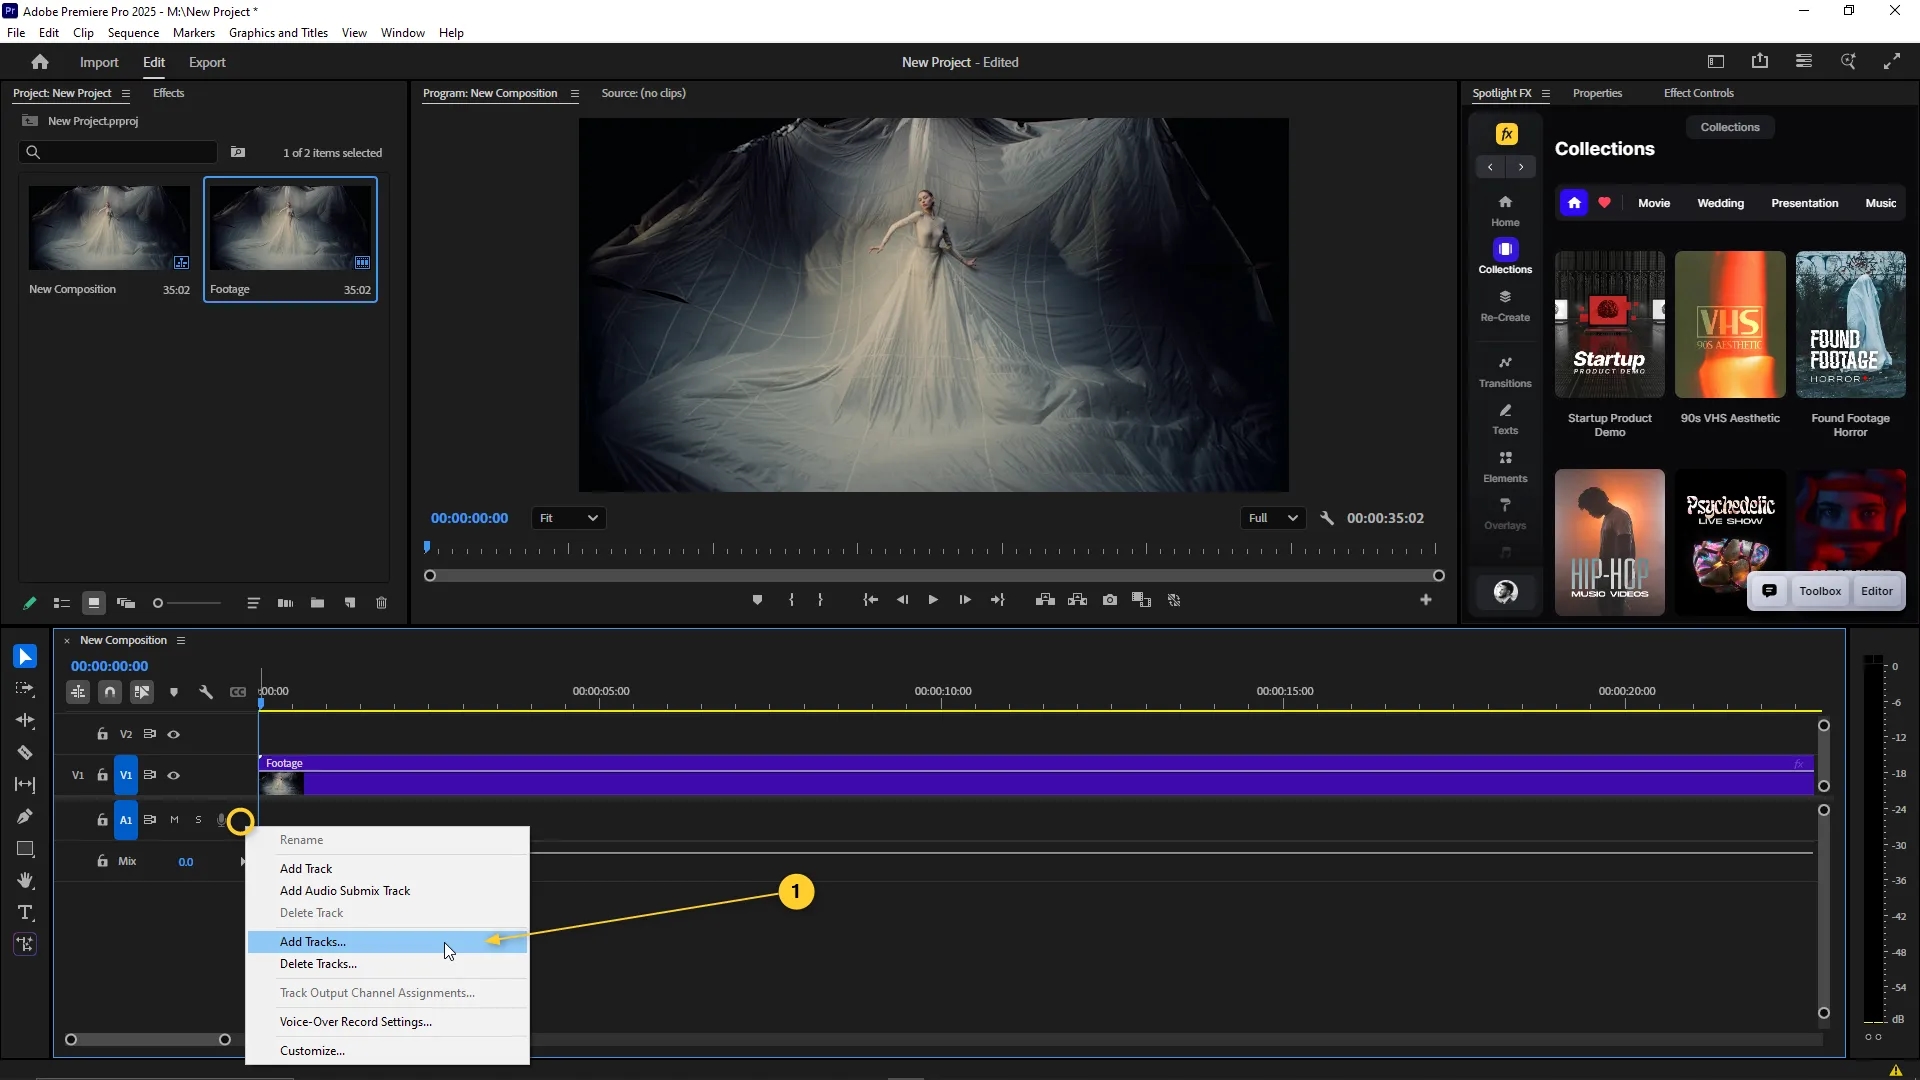
Task: Go to previous Spotlight FX page arrow
Action: [x=1490, y=167]
